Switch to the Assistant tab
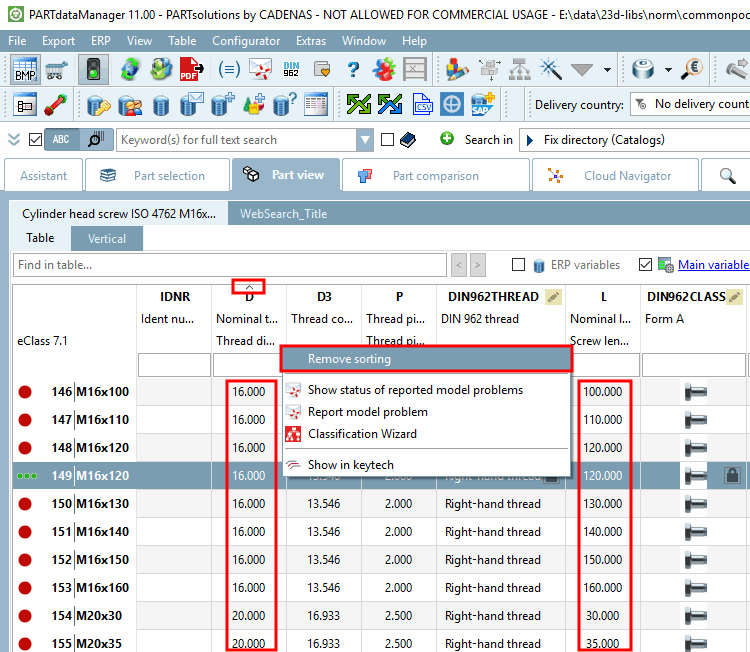The height and width of the screenshot is (652, 750). tap(44, 176)
